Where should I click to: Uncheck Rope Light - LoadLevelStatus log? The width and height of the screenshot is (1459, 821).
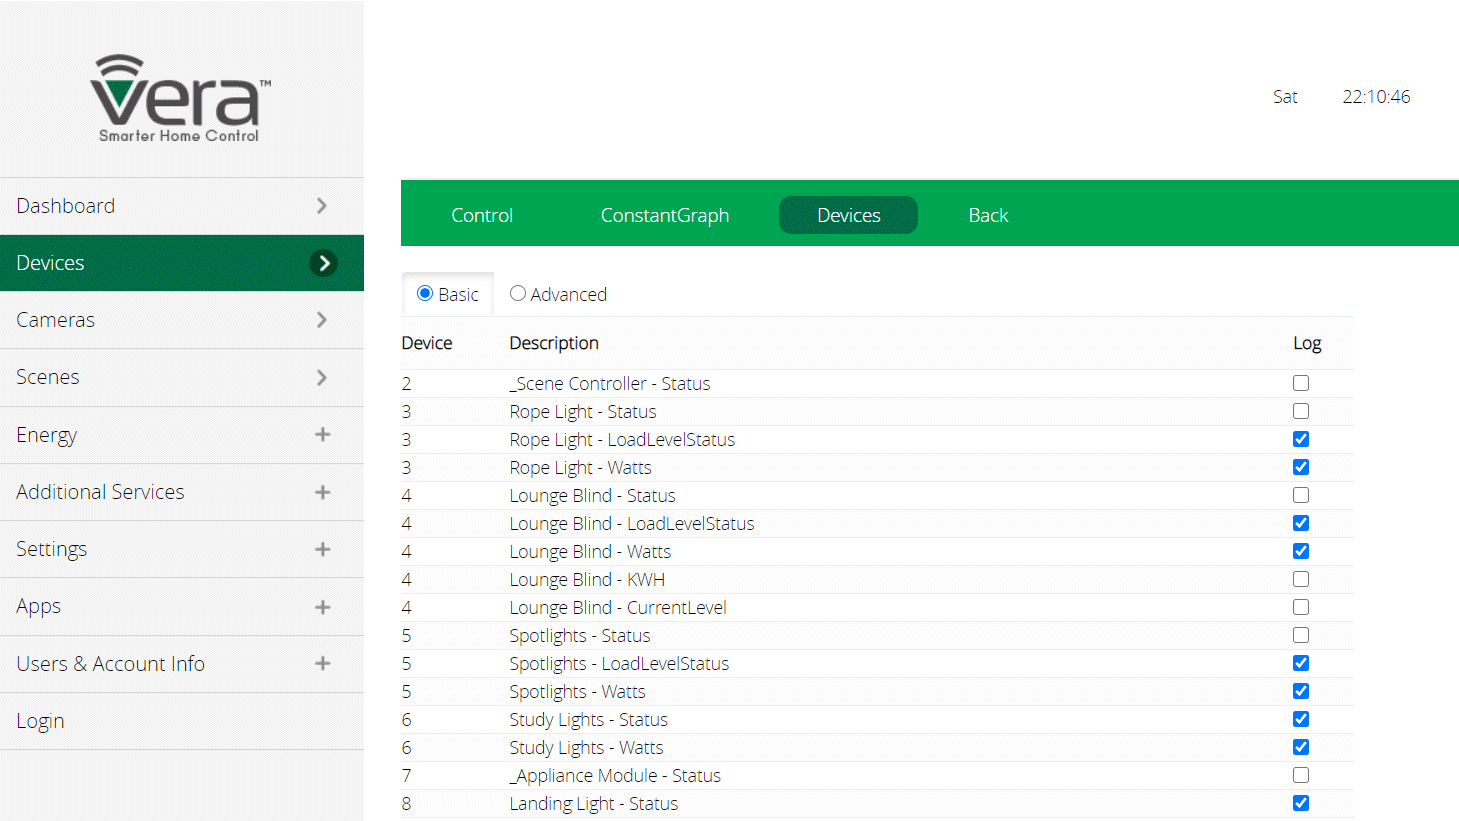tap(1300, 439)
